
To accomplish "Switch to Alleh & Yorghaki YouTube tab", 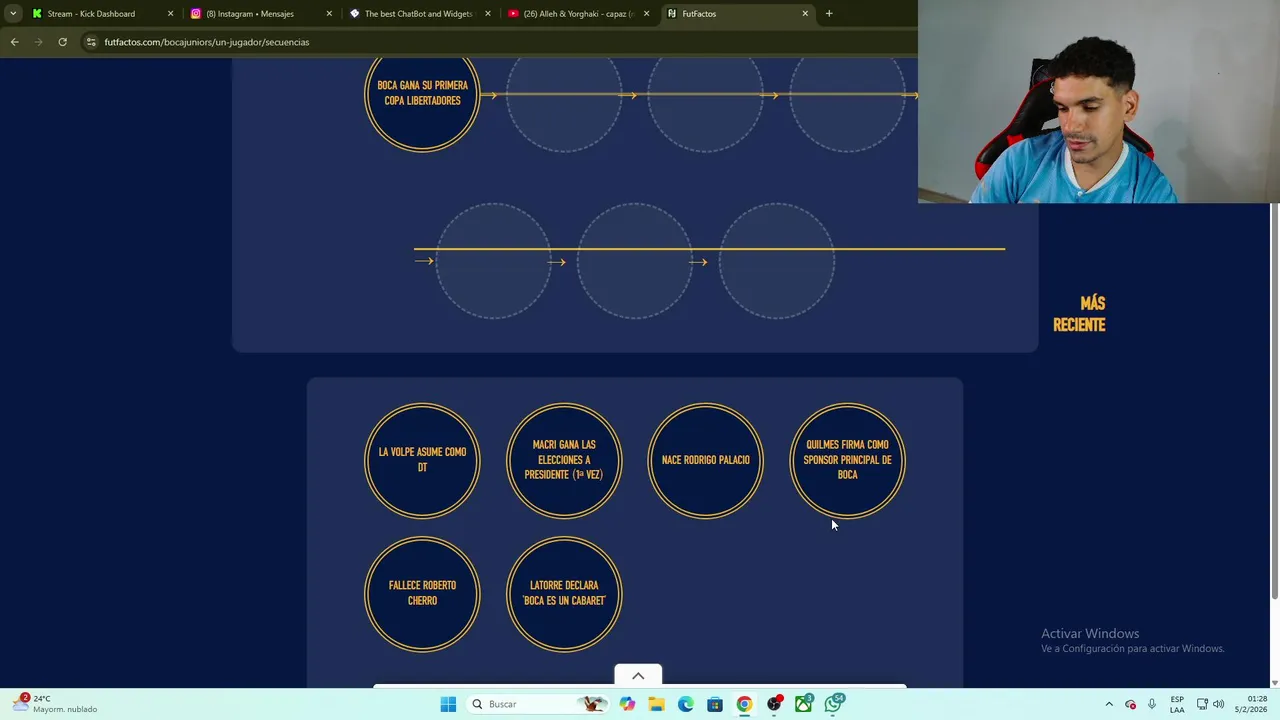I will (579, 14).
